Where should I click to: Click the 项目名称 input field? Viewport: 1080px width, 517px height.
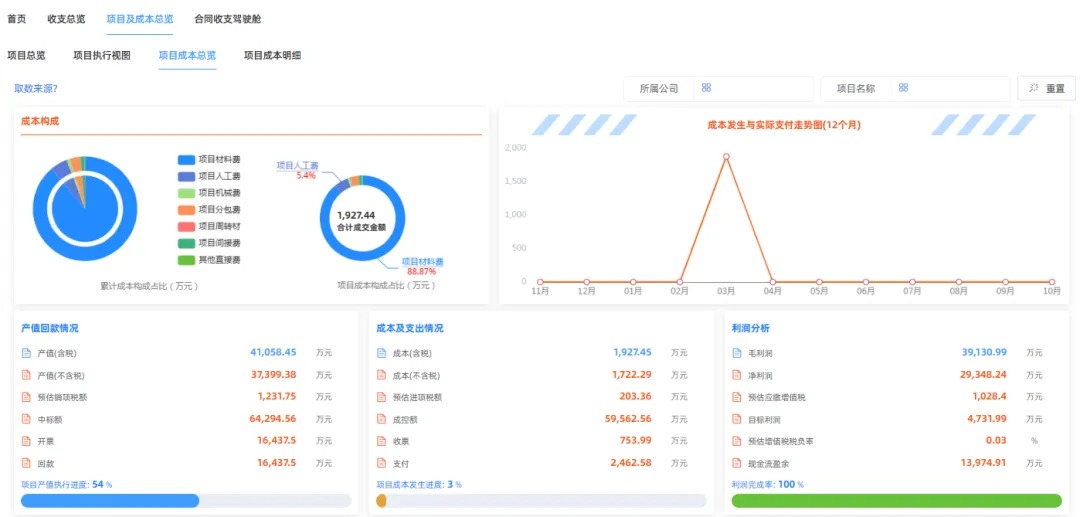click(951, 88)
